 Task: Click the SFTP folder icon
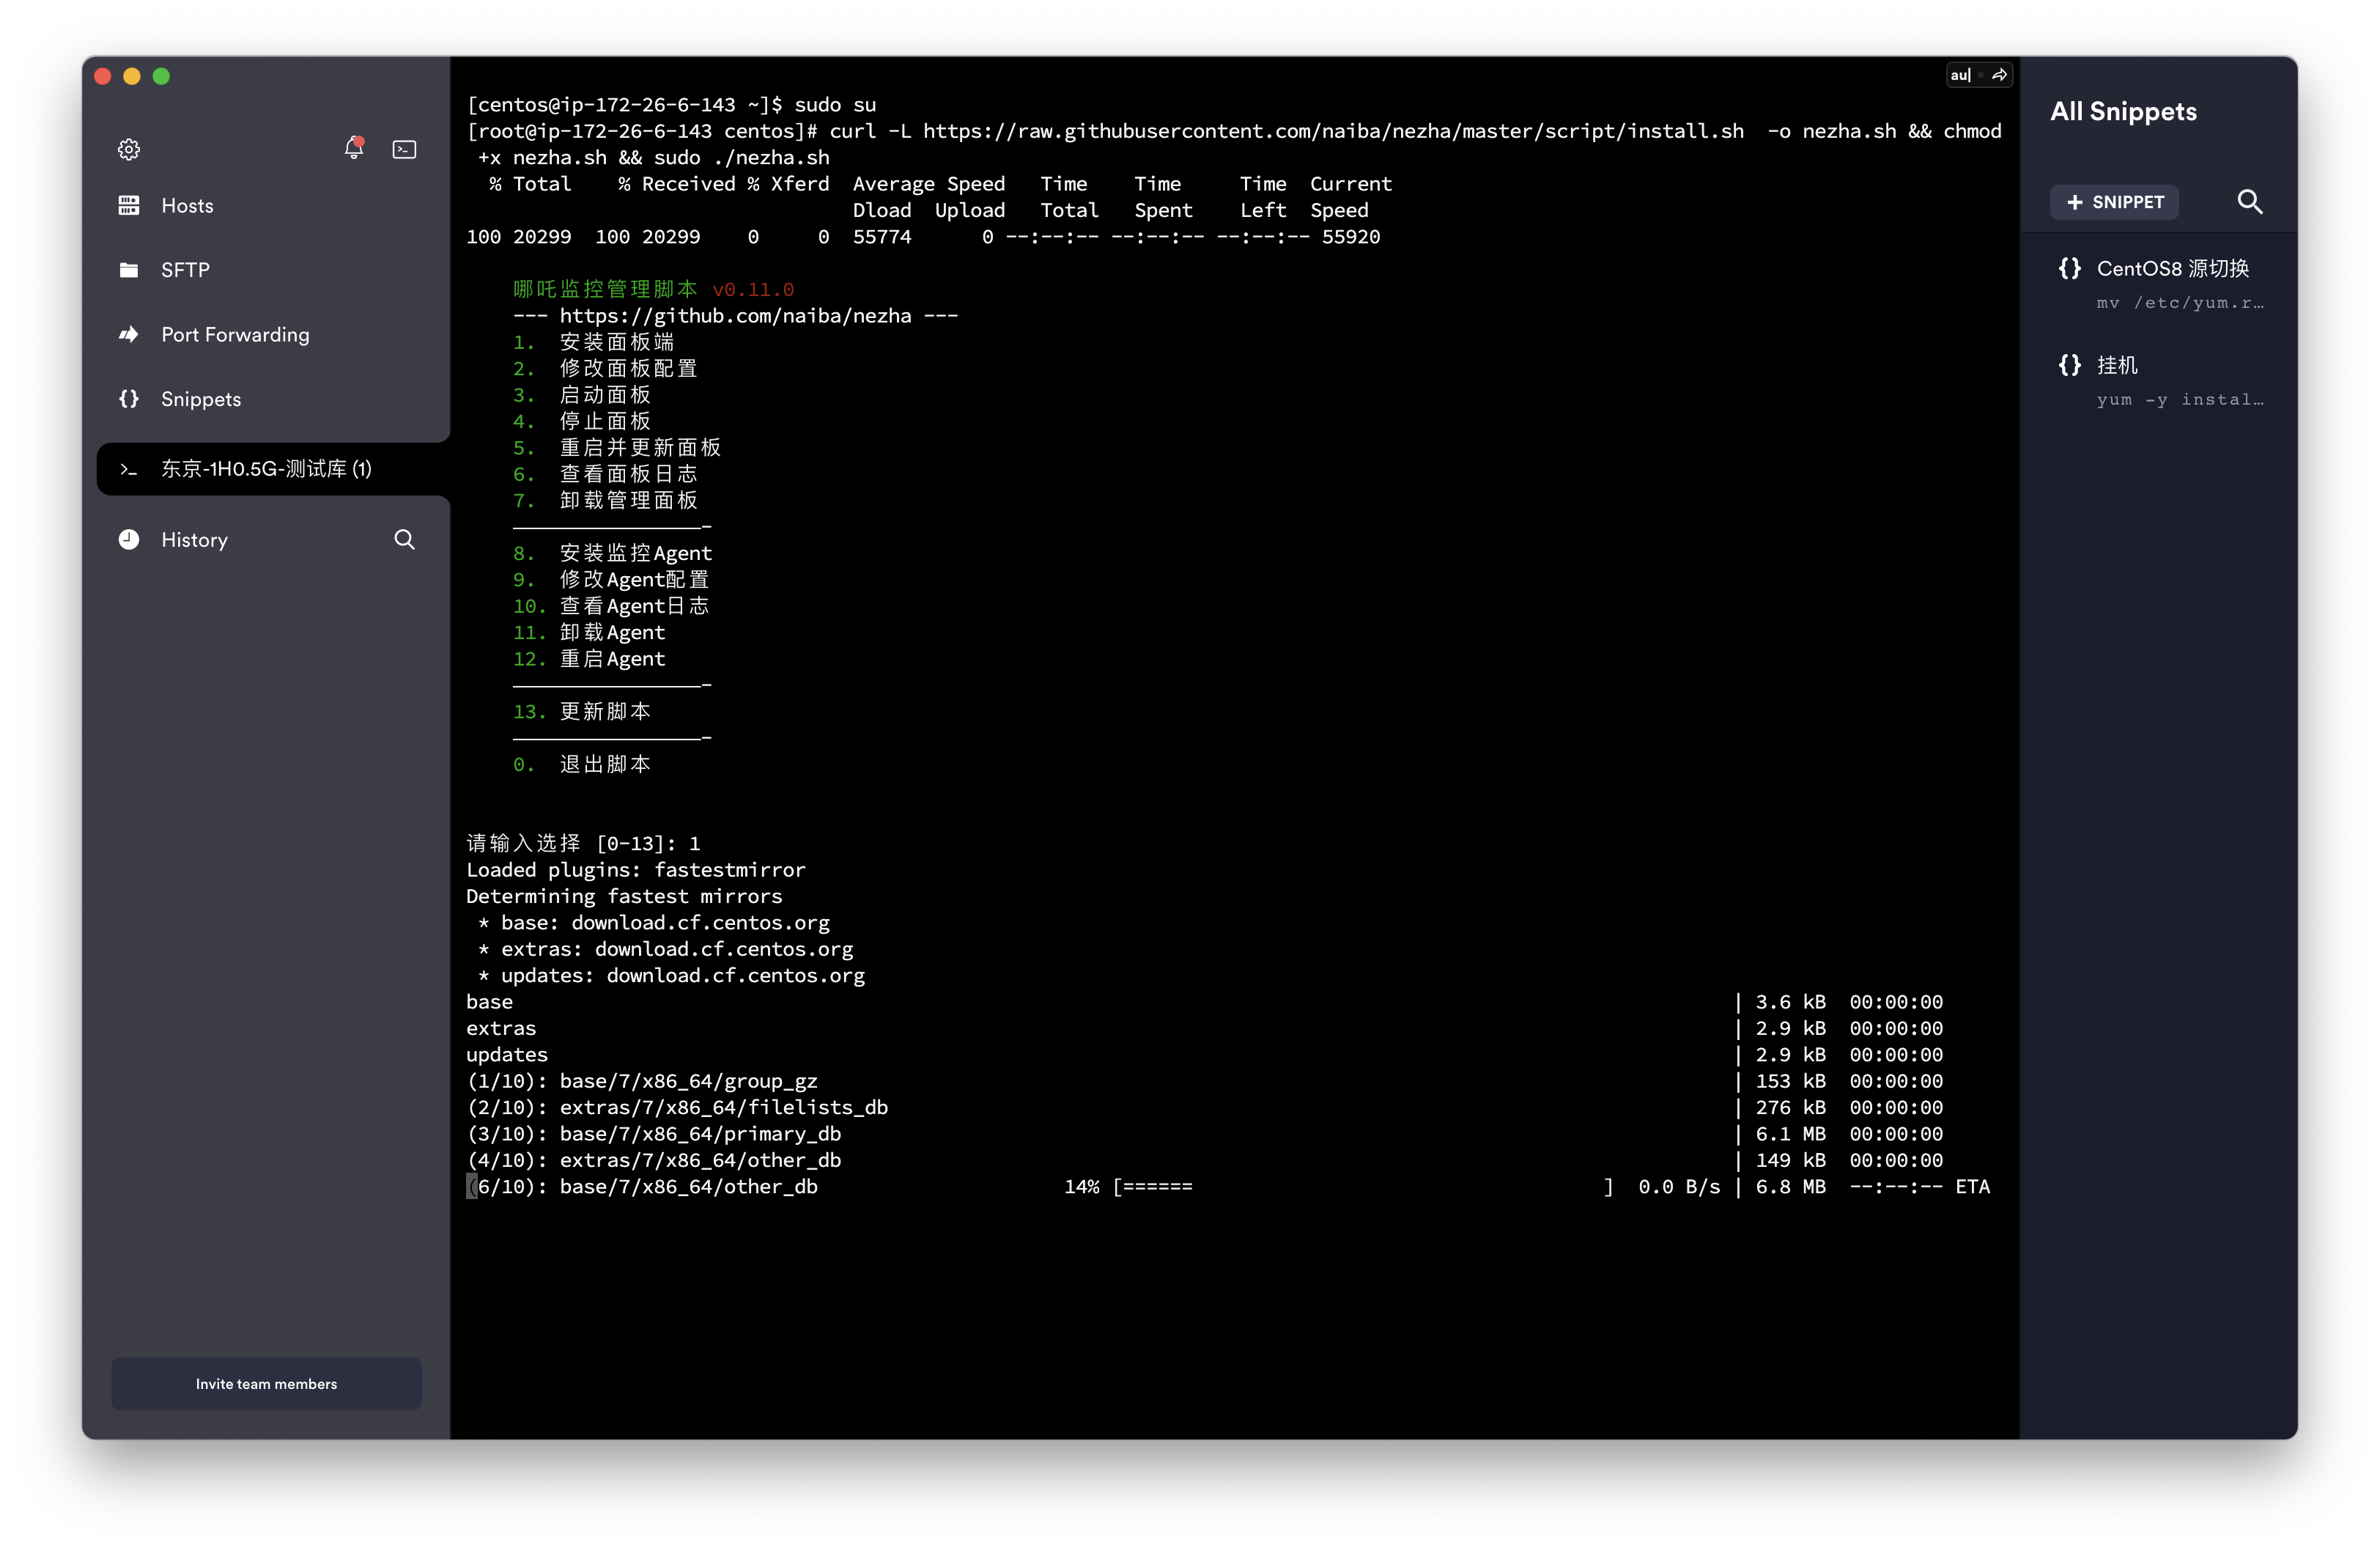[129, 270]
